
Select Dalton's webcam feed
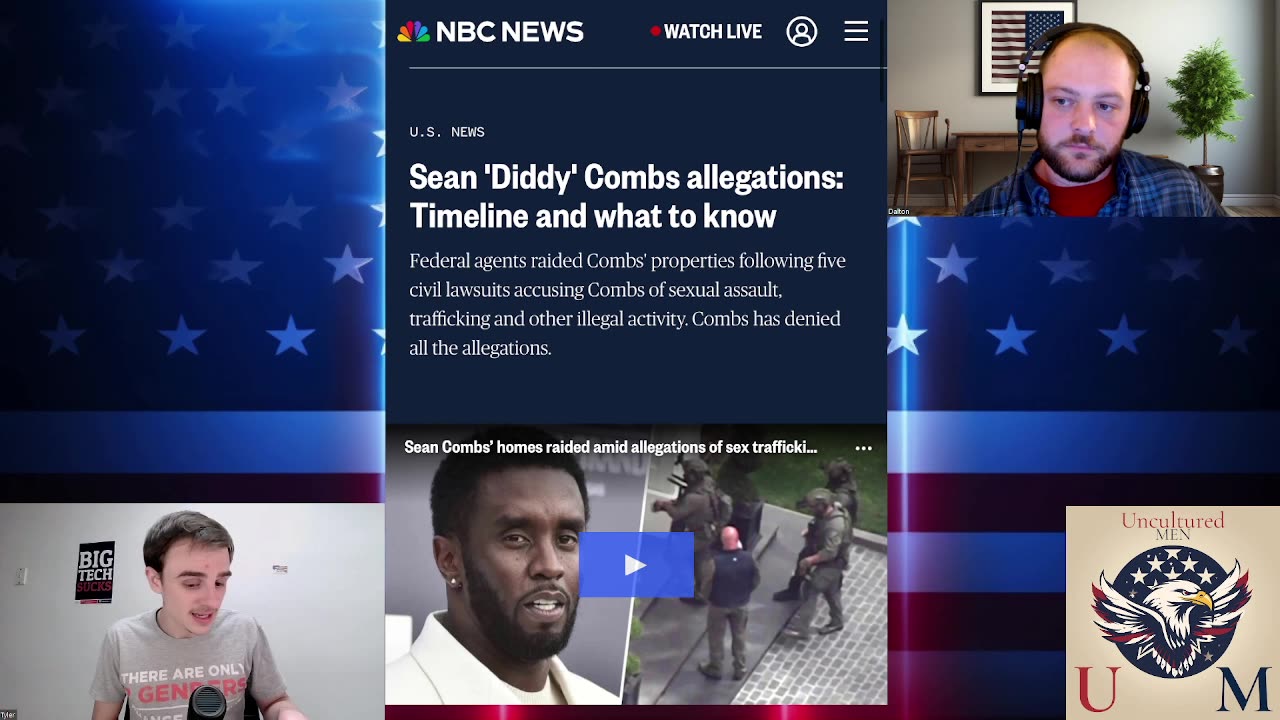[x=1083, y=108]
